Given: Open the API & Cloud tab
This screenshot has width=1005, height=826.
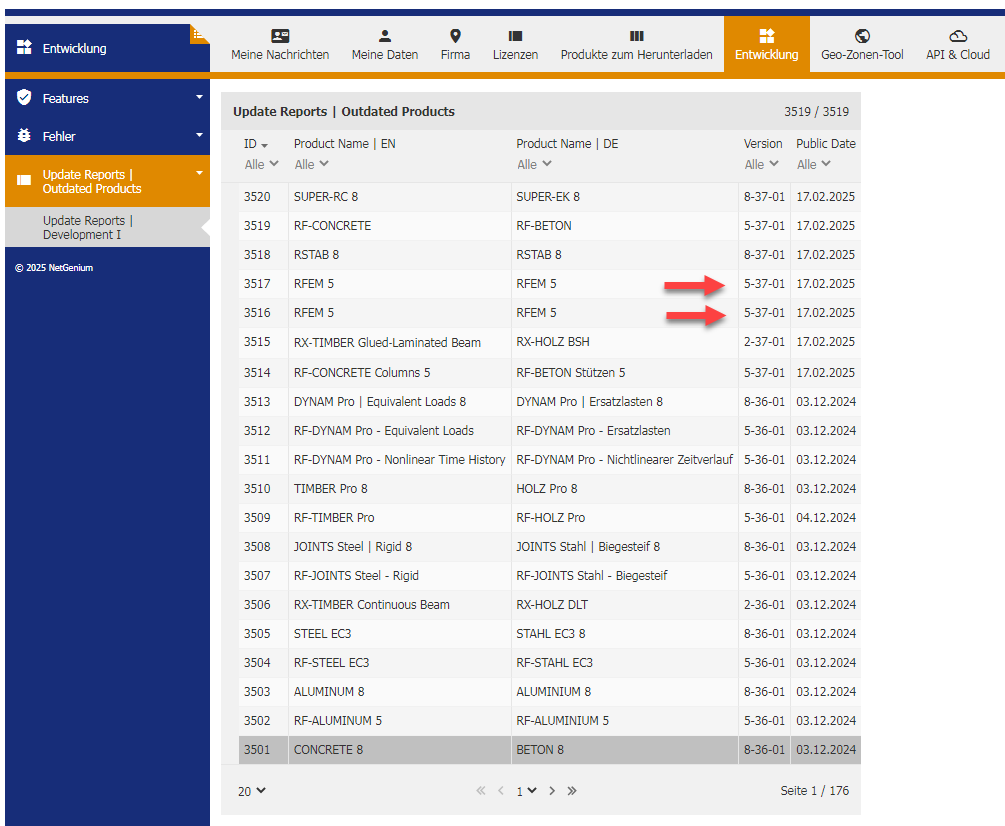Looking at the screenshot, I should 958,44.
